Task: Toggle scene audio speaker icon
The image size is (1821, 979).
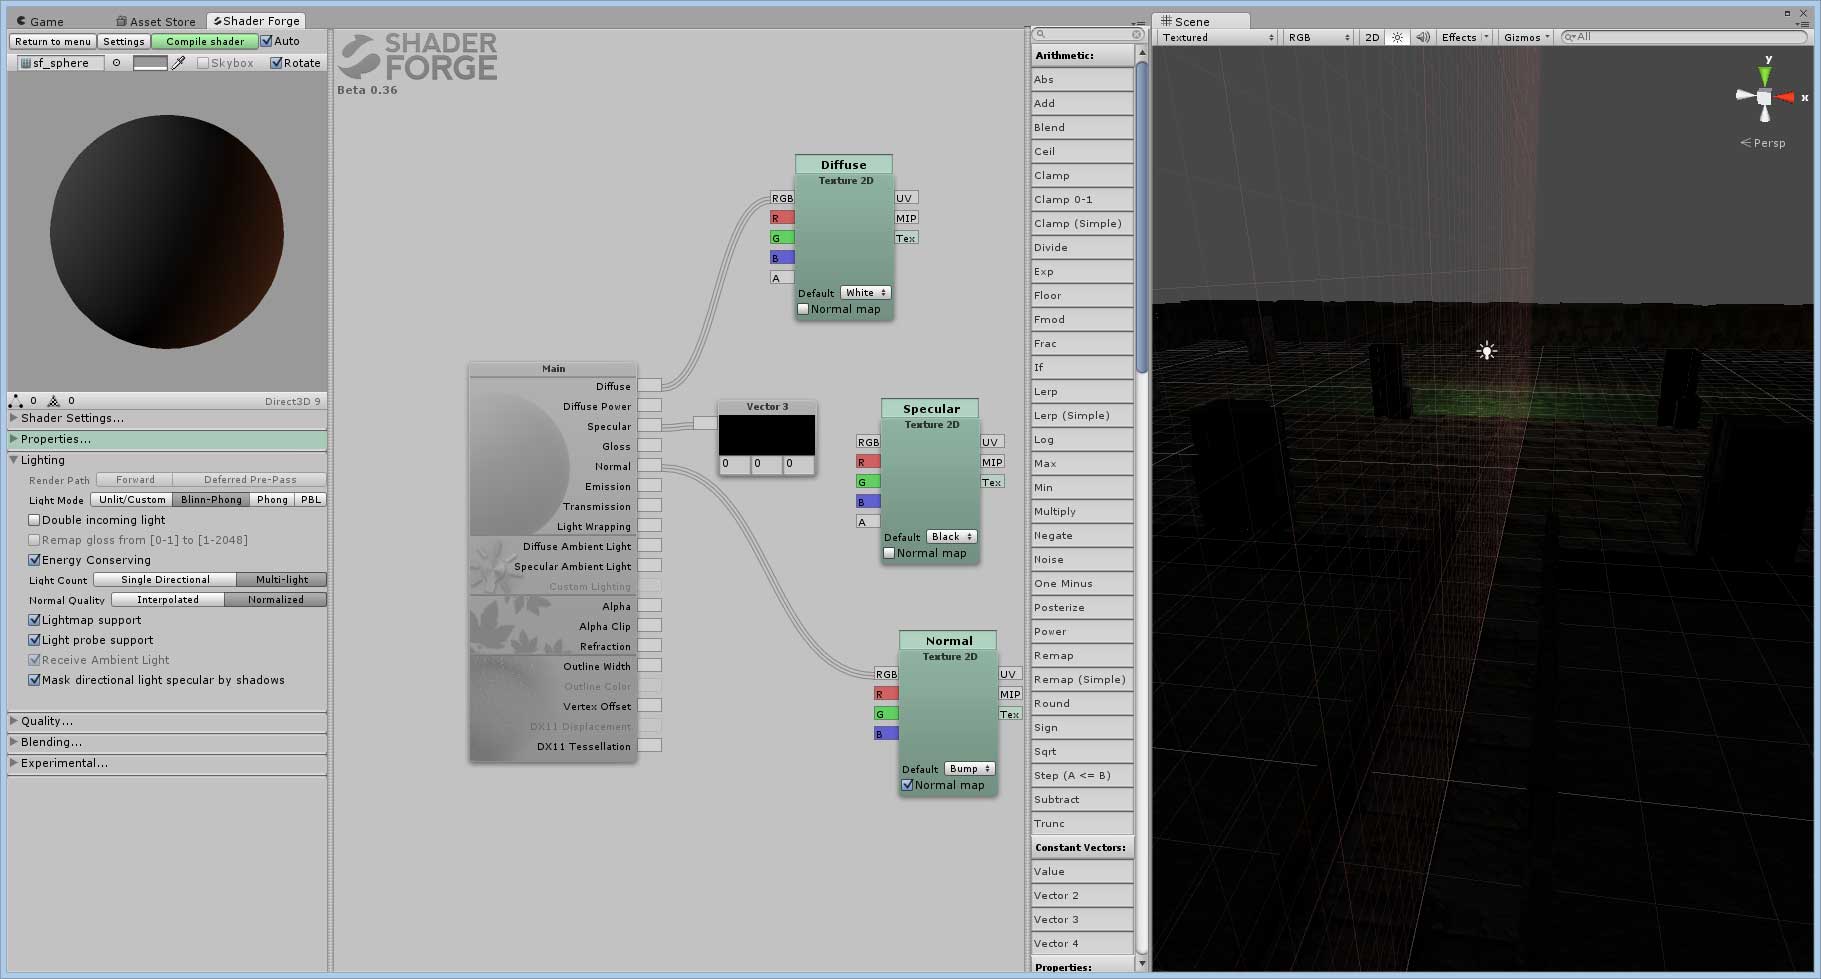Action: 1423,37
